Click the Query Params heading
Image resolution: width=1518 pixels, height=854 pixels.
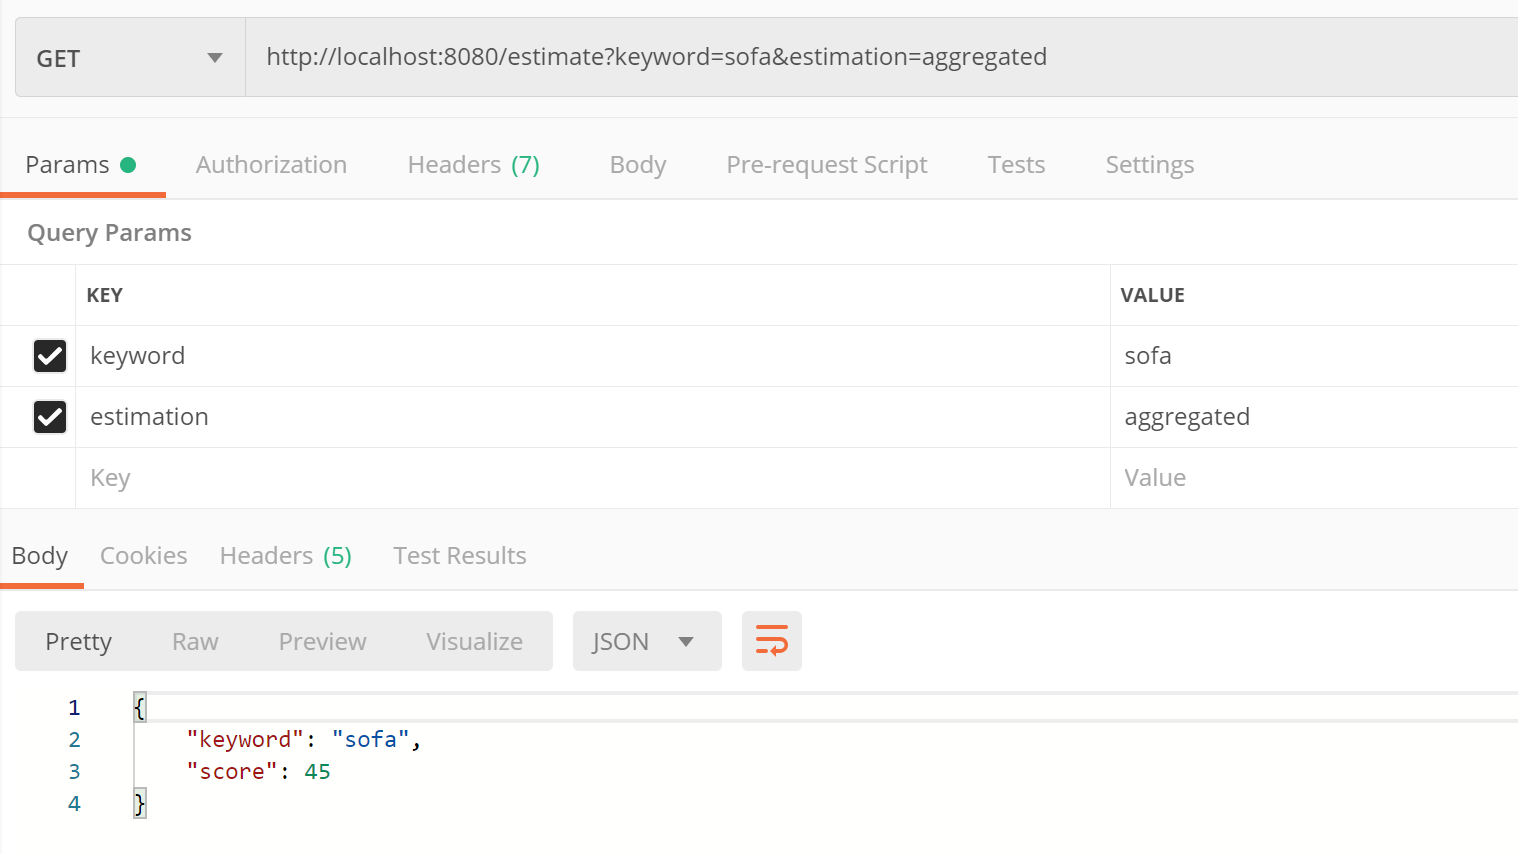109,233
